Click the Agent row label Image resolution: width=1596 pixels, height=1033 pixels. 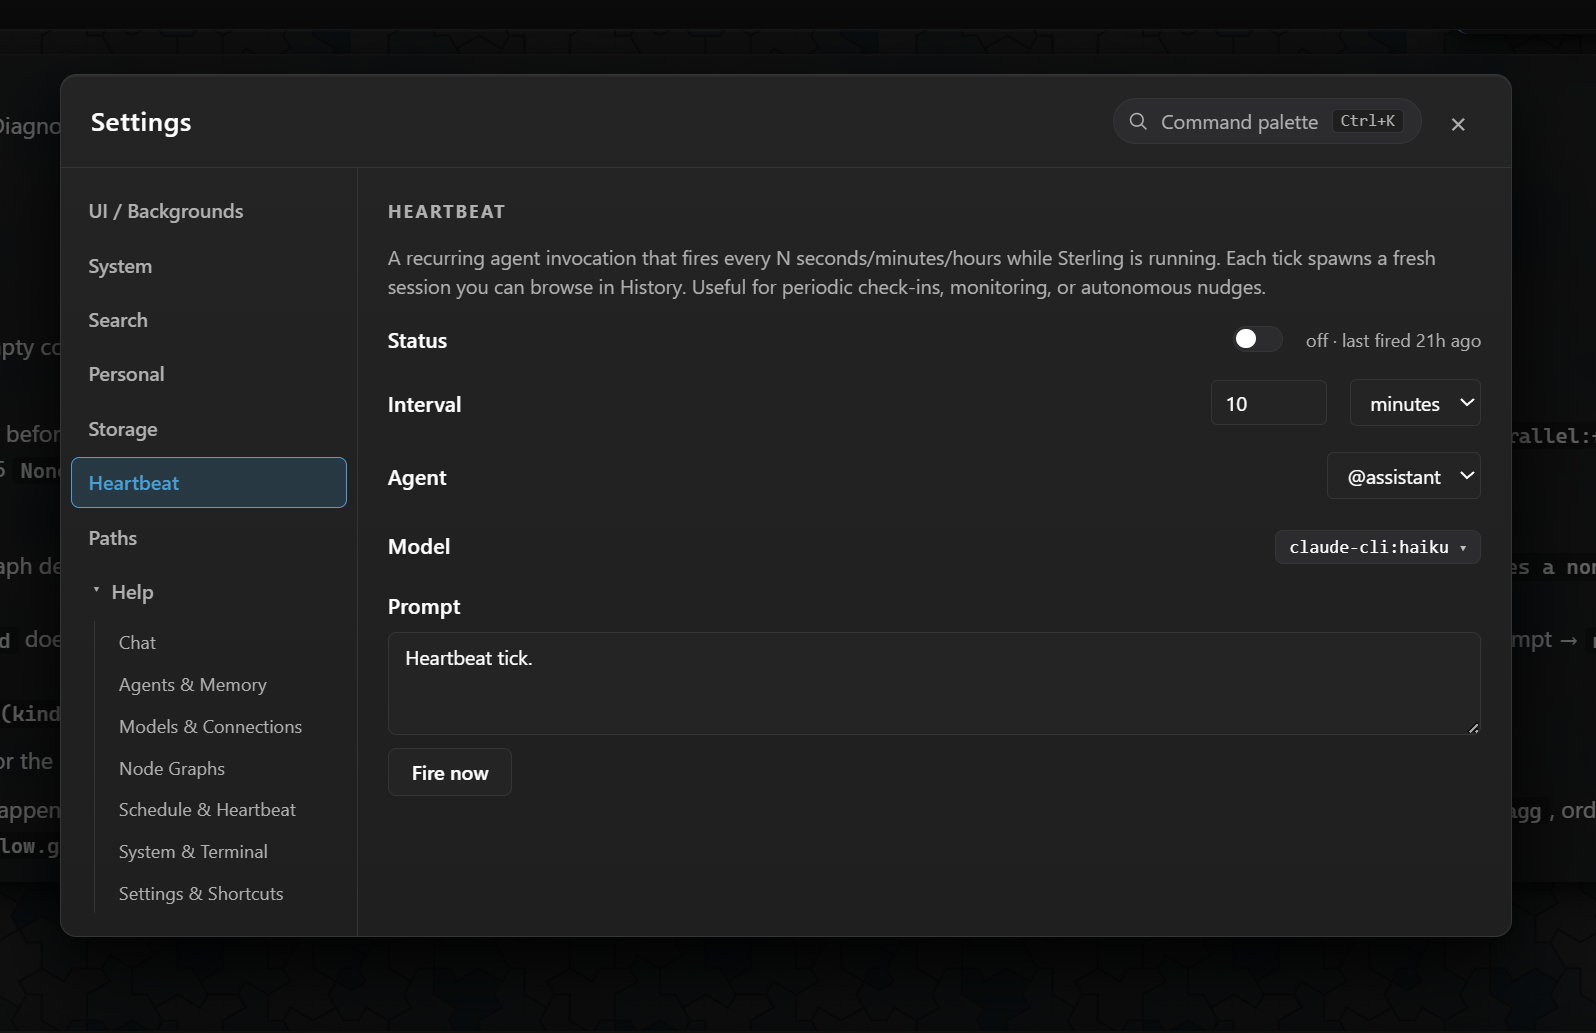pyautogui.click(x=417, y=477)
